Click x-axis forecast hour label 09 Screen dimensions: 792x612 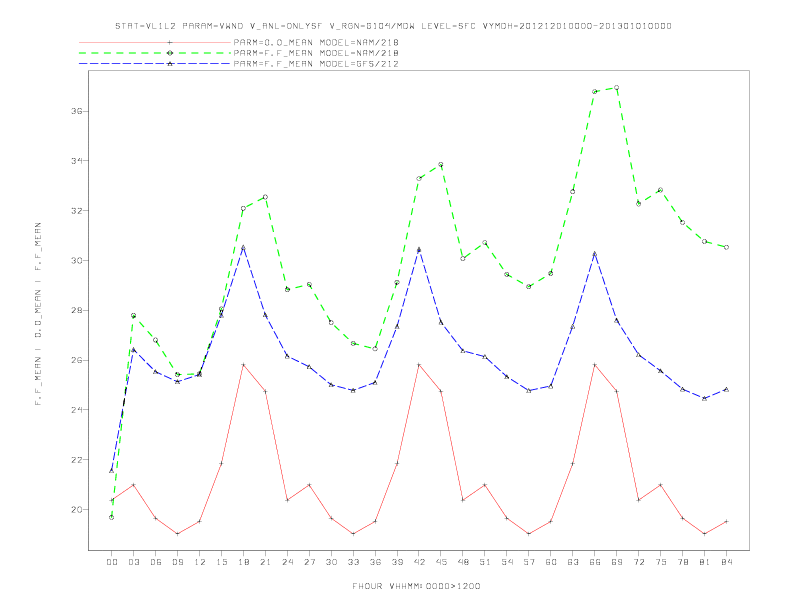point(177,562)
